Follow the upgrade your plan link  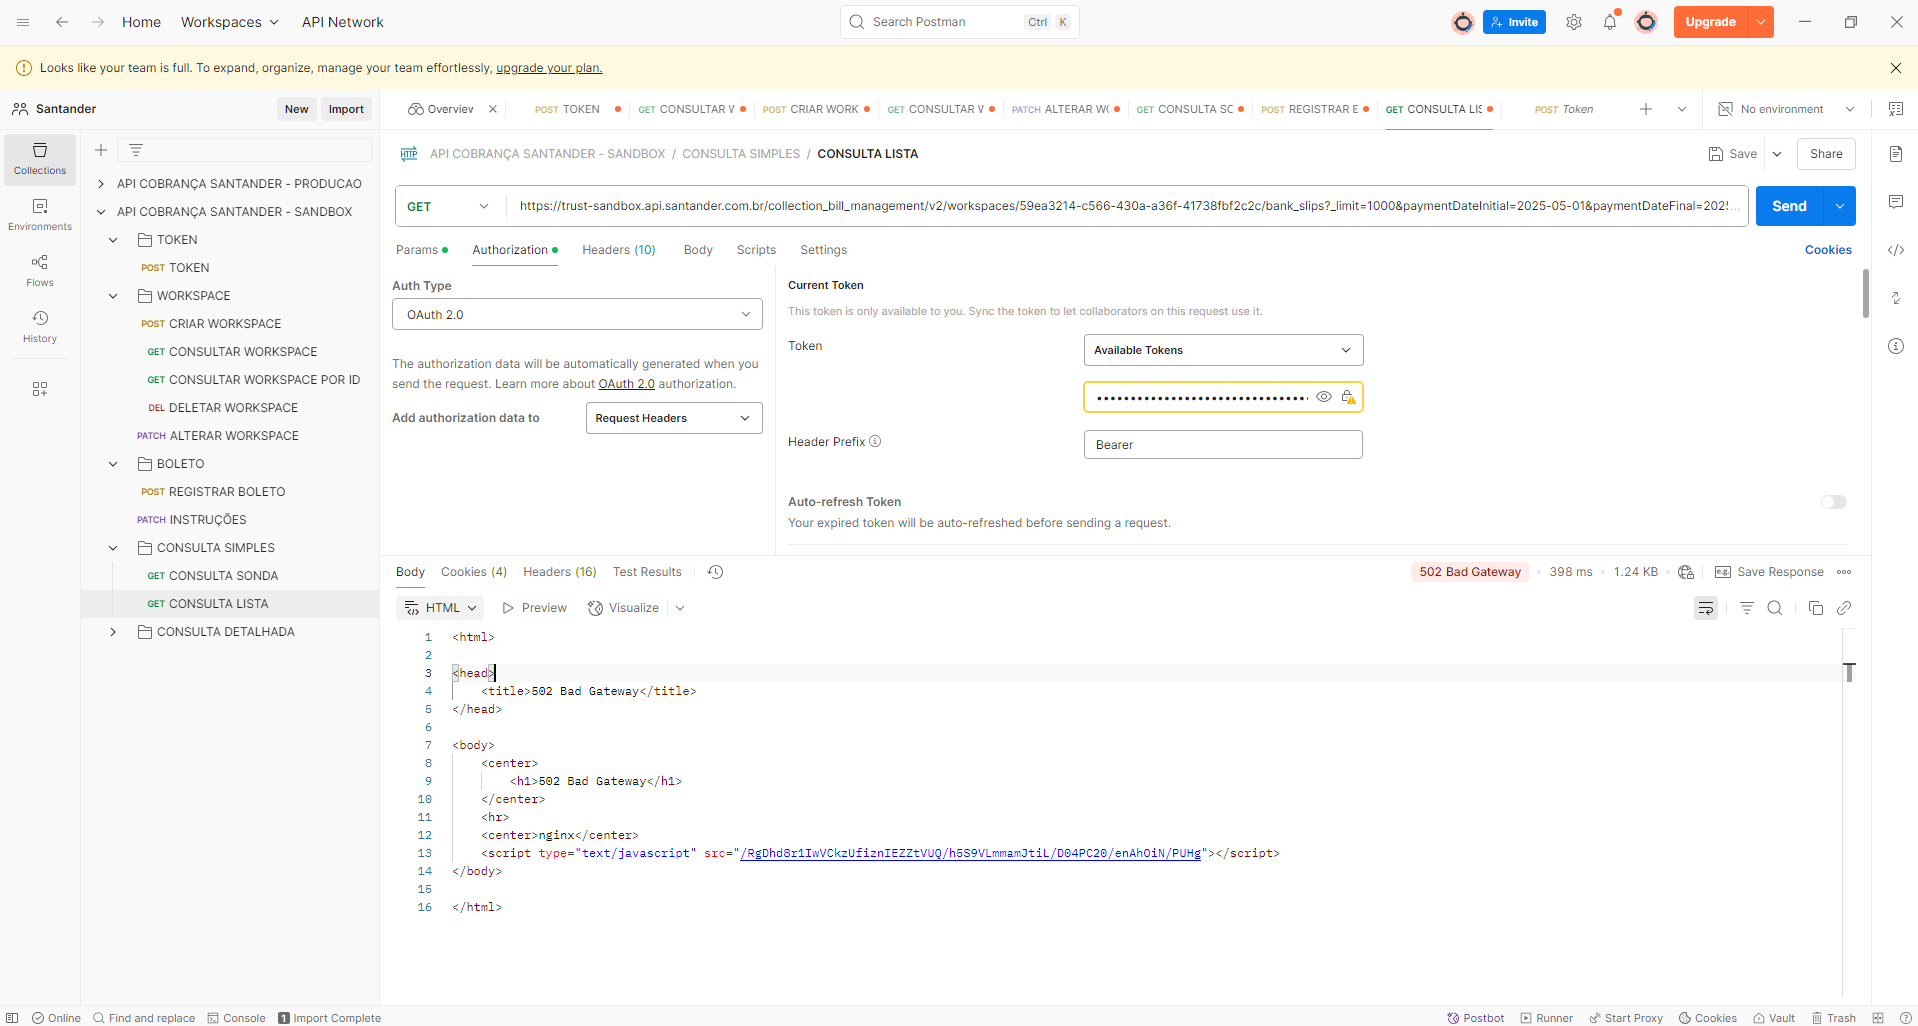point(549,68)
